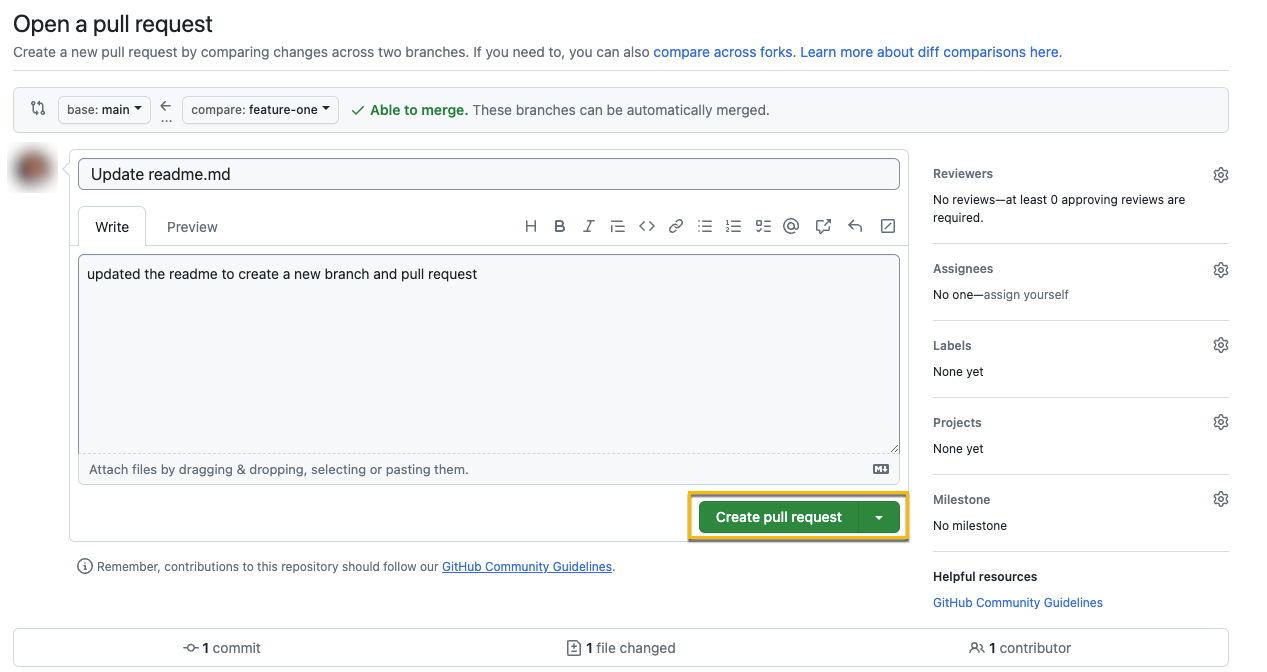Viewport: 1267px width, 672px height.
Task: Mention a user with the @ icon
Action: point(791,226)
